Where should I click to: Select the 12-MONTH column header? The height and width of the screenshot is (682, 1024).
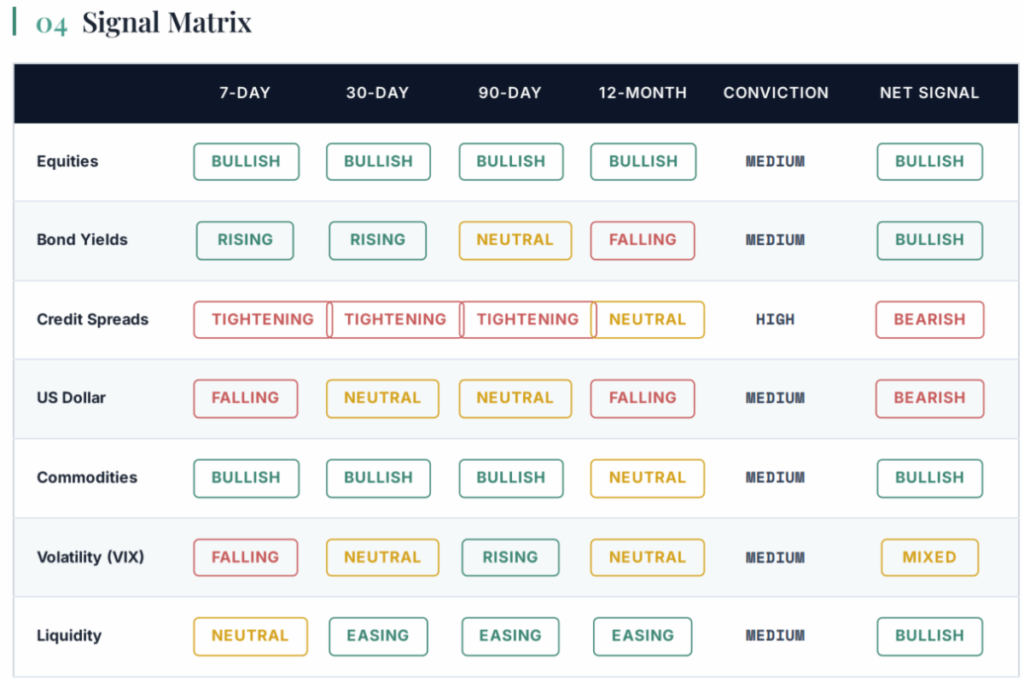coord(643,93)
